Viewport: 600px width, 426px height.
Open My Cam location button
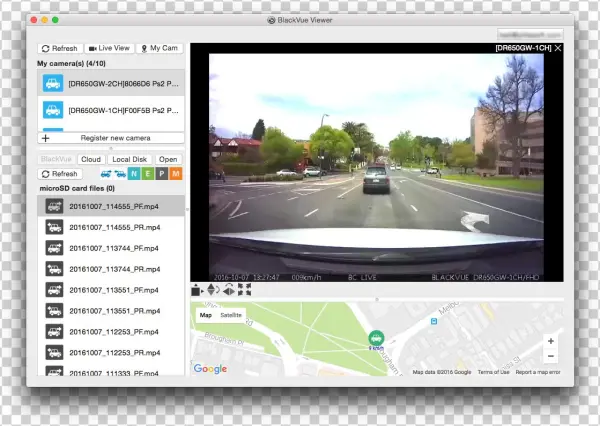[160, 48]
